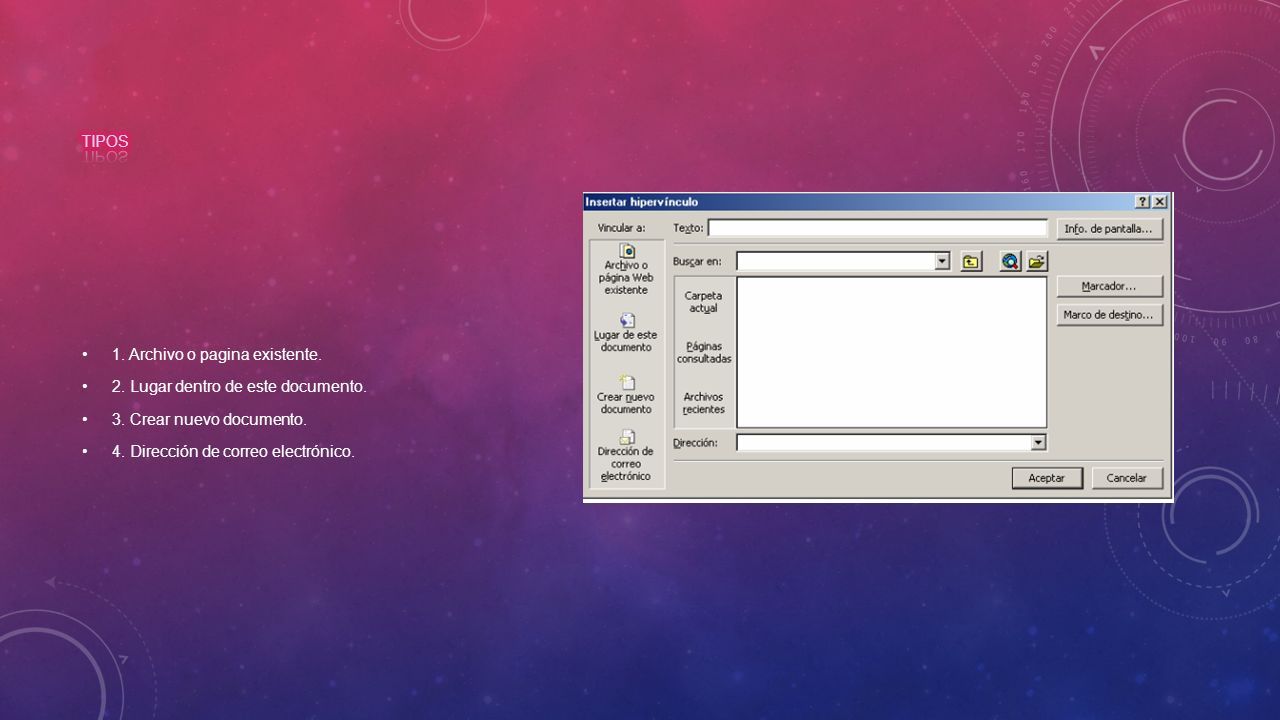The height and width of the screenshot is (720, 1280).
Task: Select bullet '1. Archivo o pagina existente.'
Action: coord(217,354)
